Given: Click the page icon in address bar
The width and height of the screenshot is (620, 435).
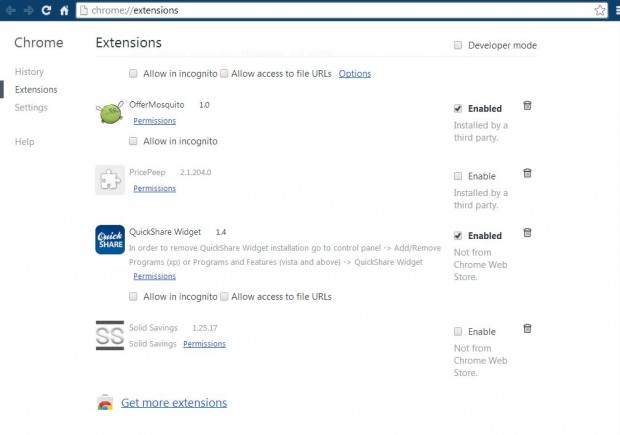Looking at the screenshot, I should (x=83, y=10).
